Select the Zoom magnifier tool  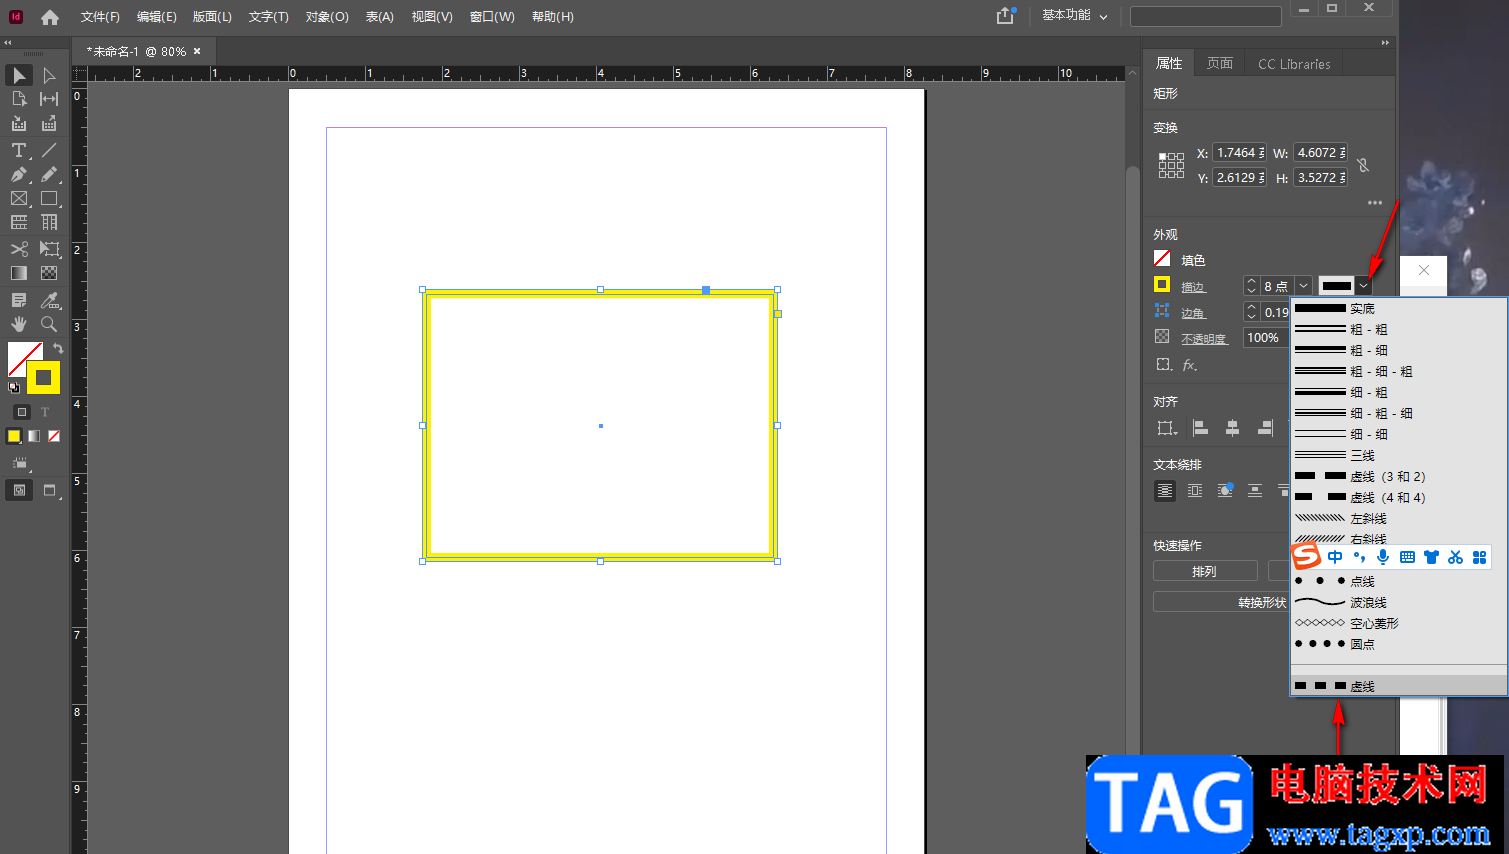coord(49,324)
